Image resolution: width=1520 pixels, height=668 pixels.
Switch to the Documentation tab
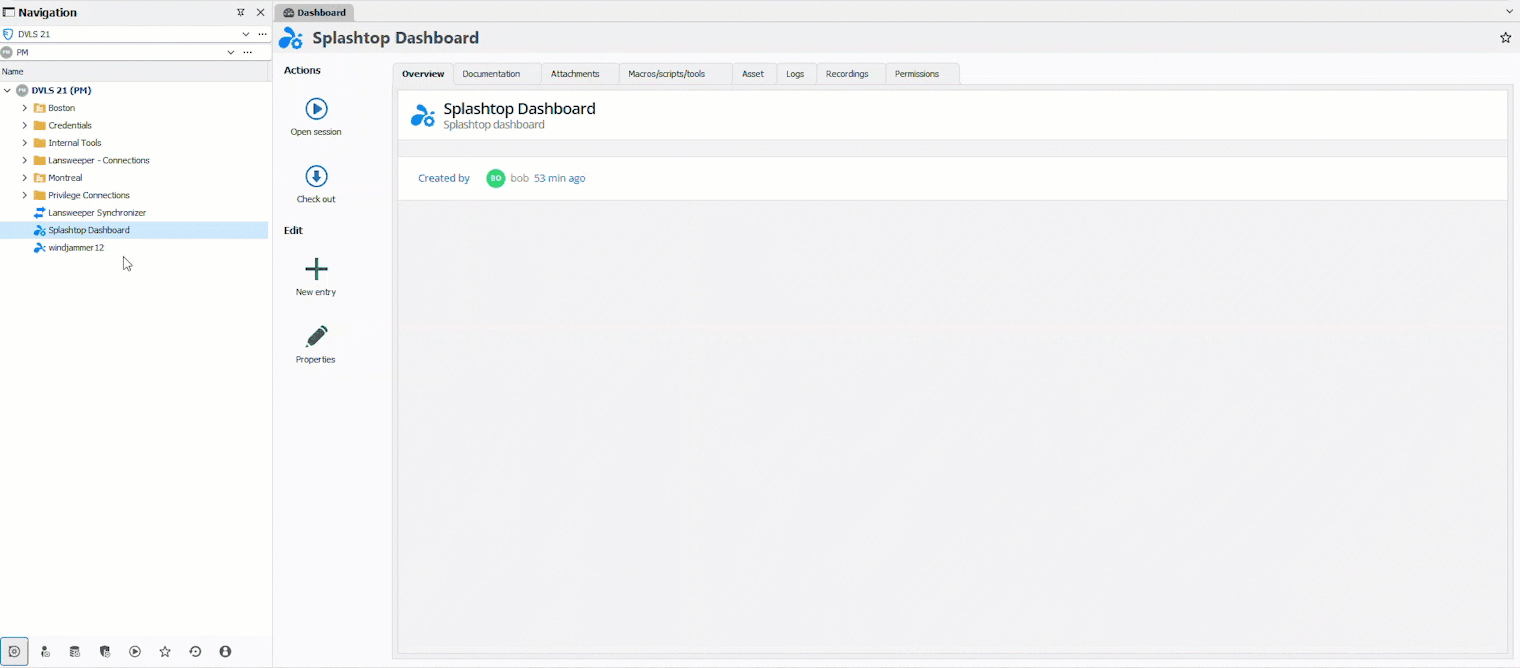coord(491,74)
